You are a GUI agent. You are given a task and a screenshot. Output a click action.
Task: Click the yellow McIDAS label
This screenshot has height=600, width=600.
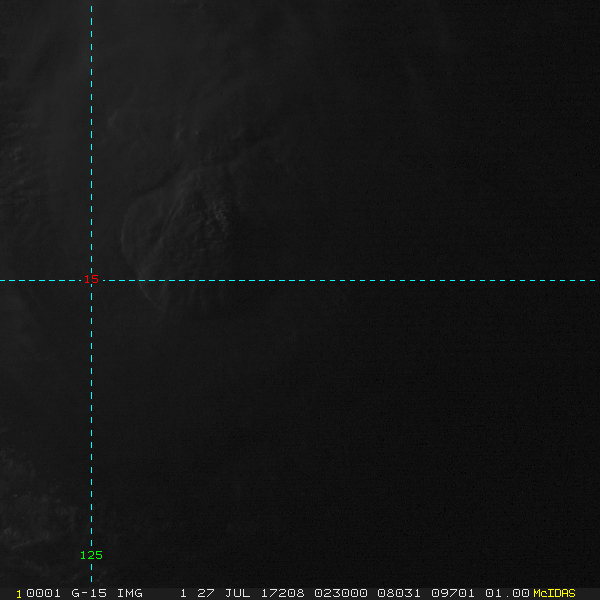(x=554, y=593)
